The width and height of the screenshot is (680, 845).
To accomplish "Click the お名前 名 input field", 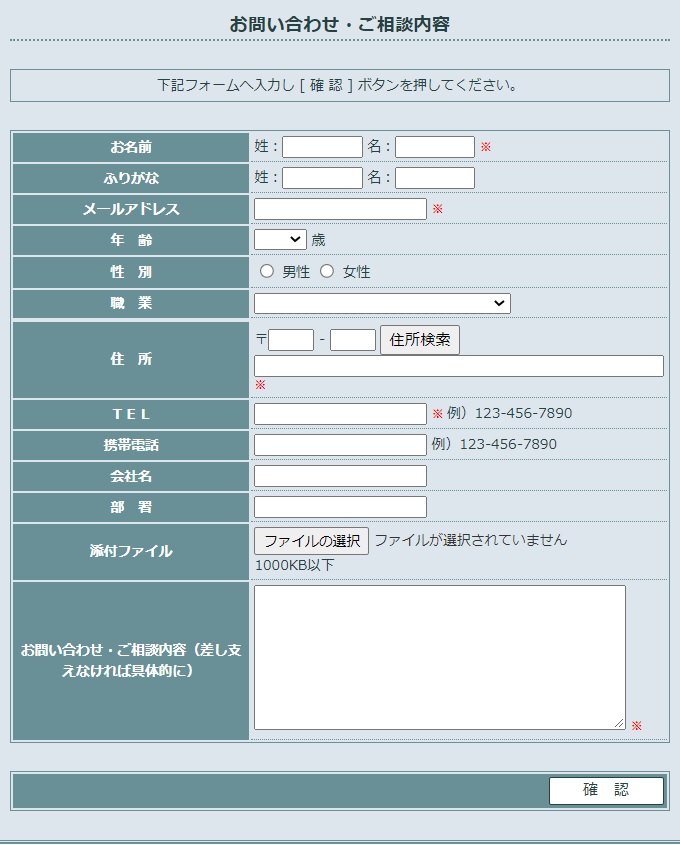I will click(434, 147).
